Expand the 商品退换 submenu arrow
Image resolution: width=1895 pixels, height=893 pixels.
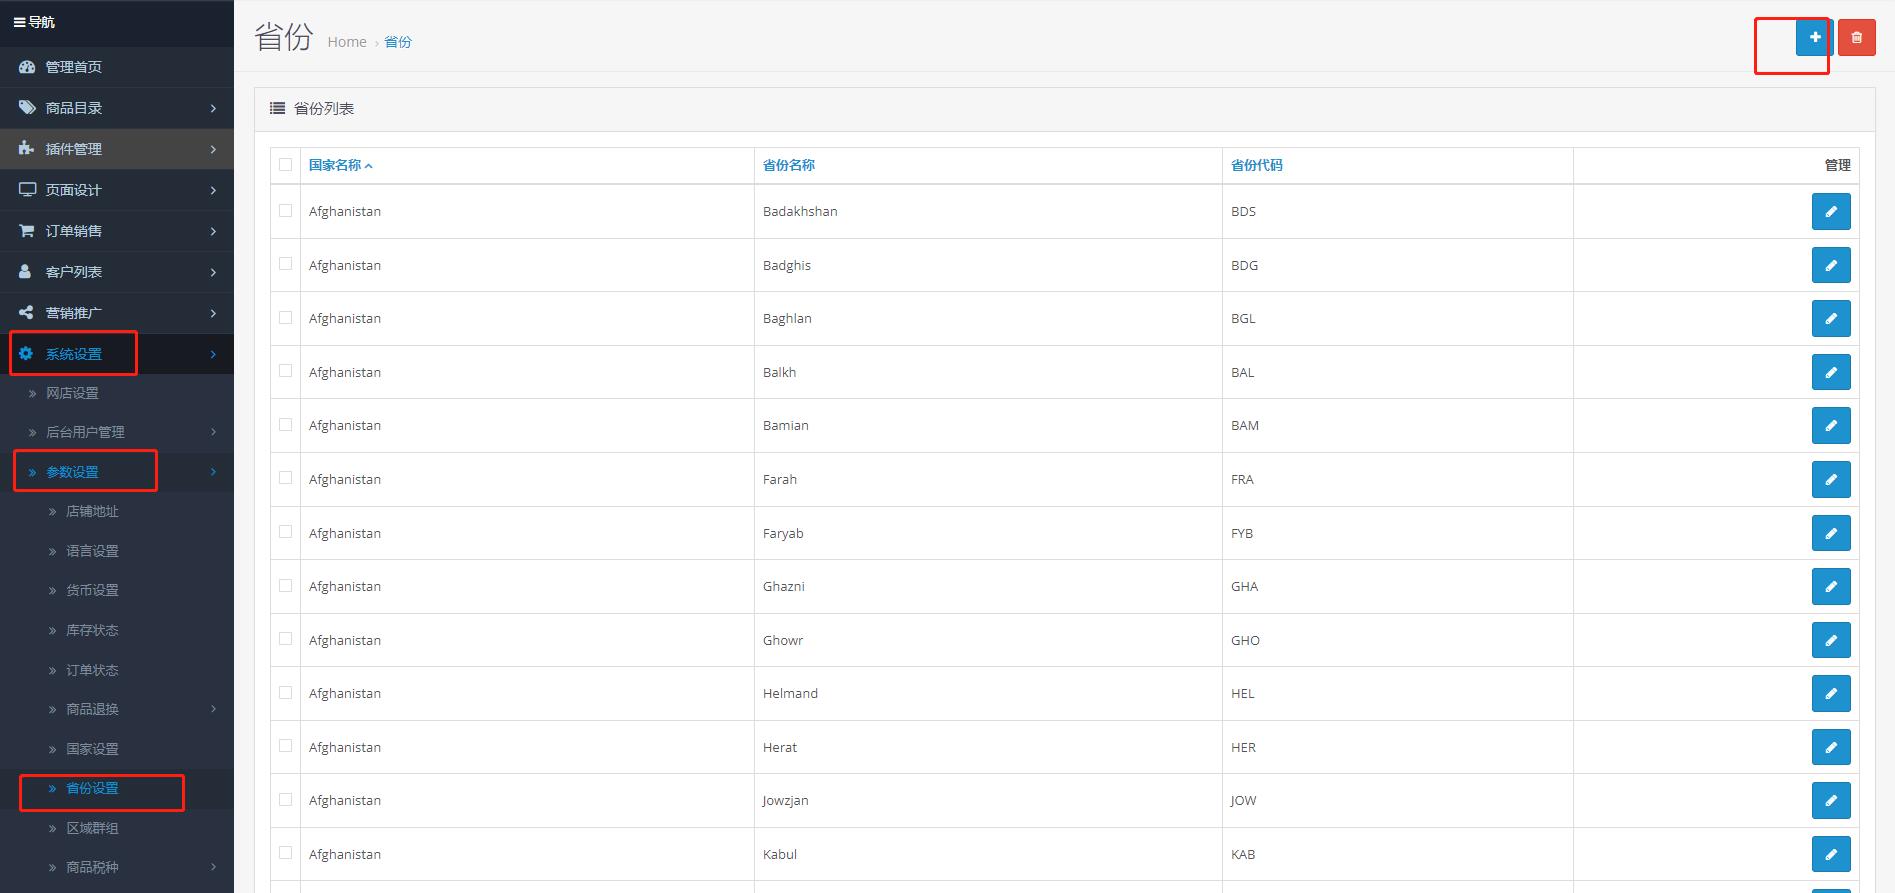[x=213, y=709]
